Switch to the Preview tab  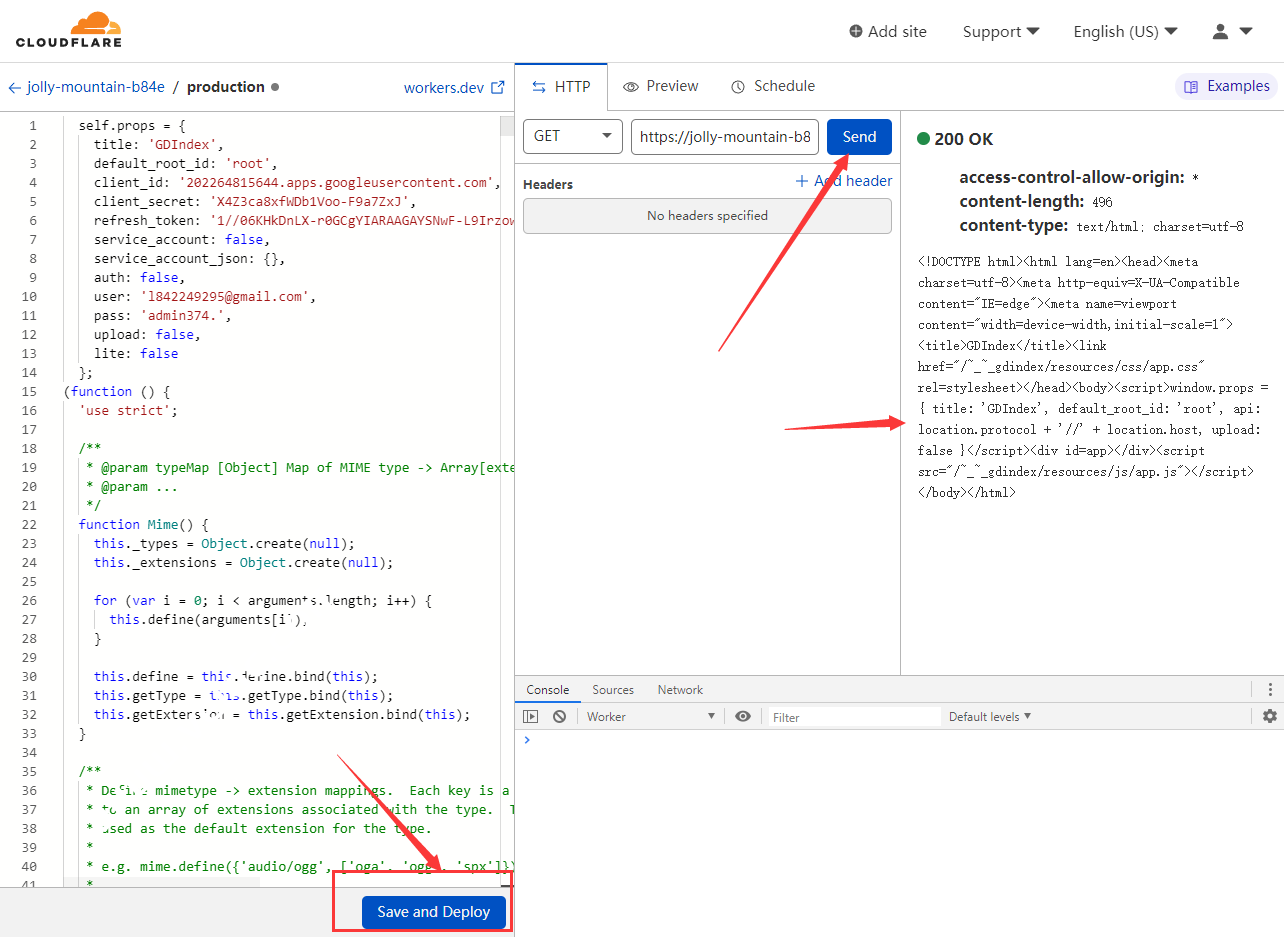pyautogui.click(x=660, y=86)
